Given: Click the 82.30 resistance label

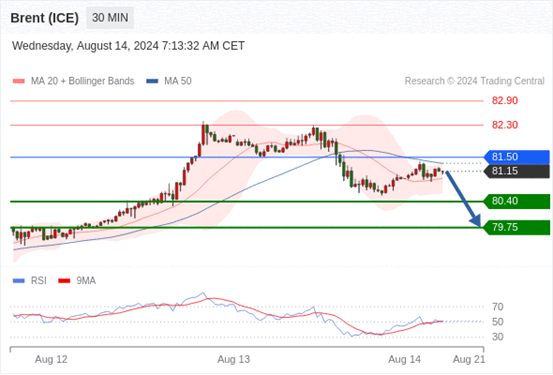Looking at the screenshot, I should click(x=505, y=125).
